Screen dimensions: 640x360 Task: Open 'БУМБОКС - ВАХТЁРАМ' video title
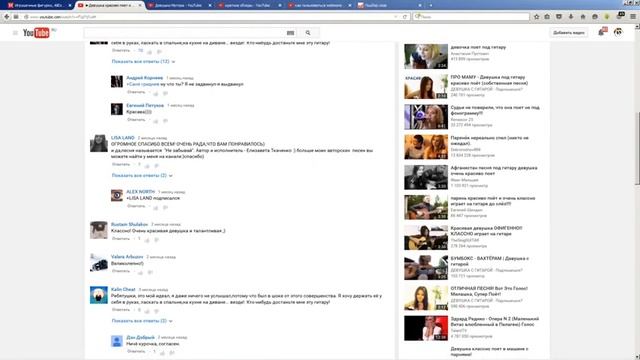click(490, 261)
